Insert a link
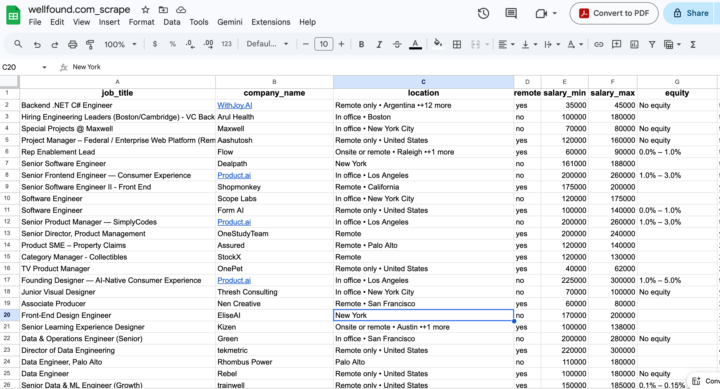This screenshot has height=389, width=720. coord(599,45)
